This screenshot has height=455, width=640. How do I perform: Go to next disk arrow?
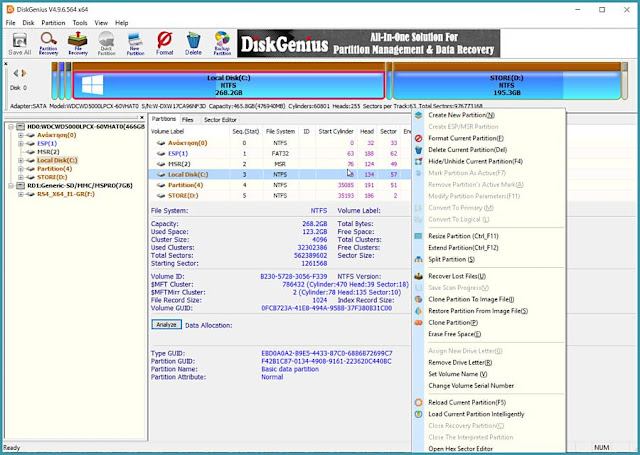[x=24, y=73]
